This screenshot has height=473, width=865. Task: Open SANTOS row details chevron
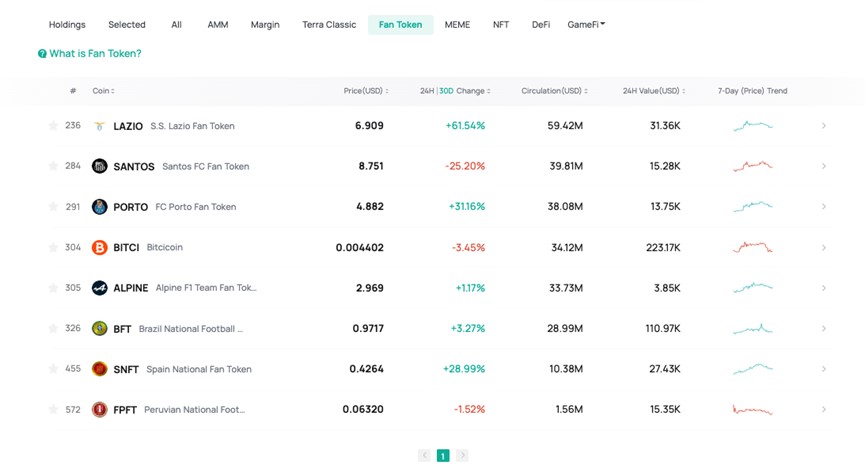(824, 166)
